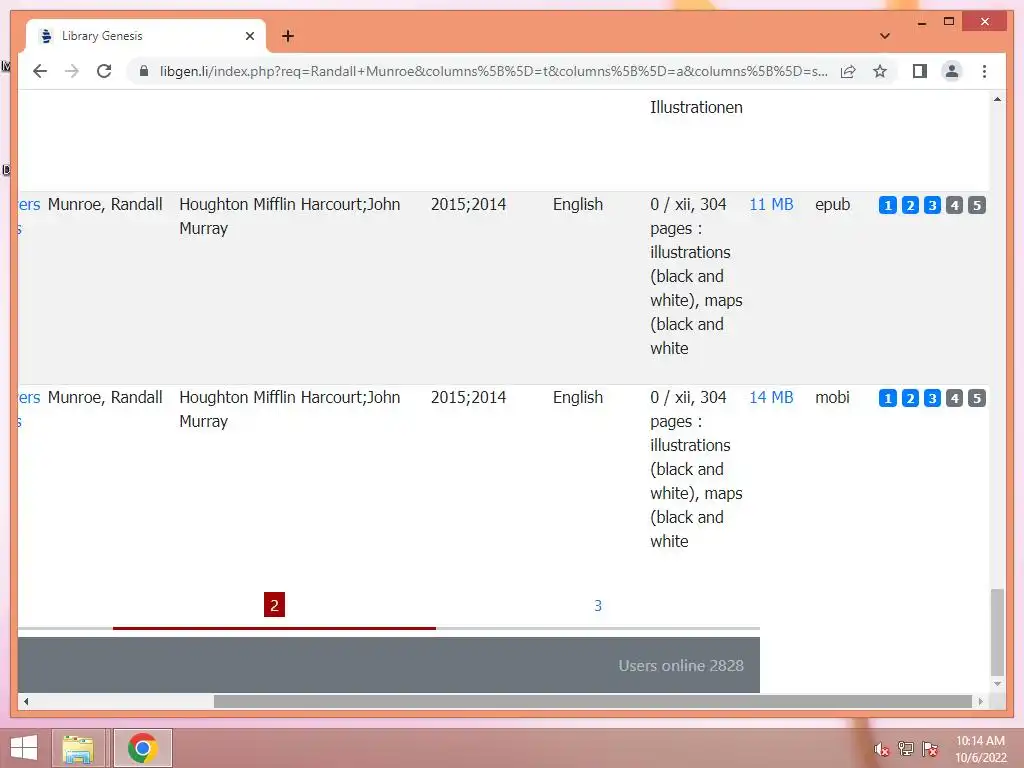Open the Windows Start menu

pos(24,748)
